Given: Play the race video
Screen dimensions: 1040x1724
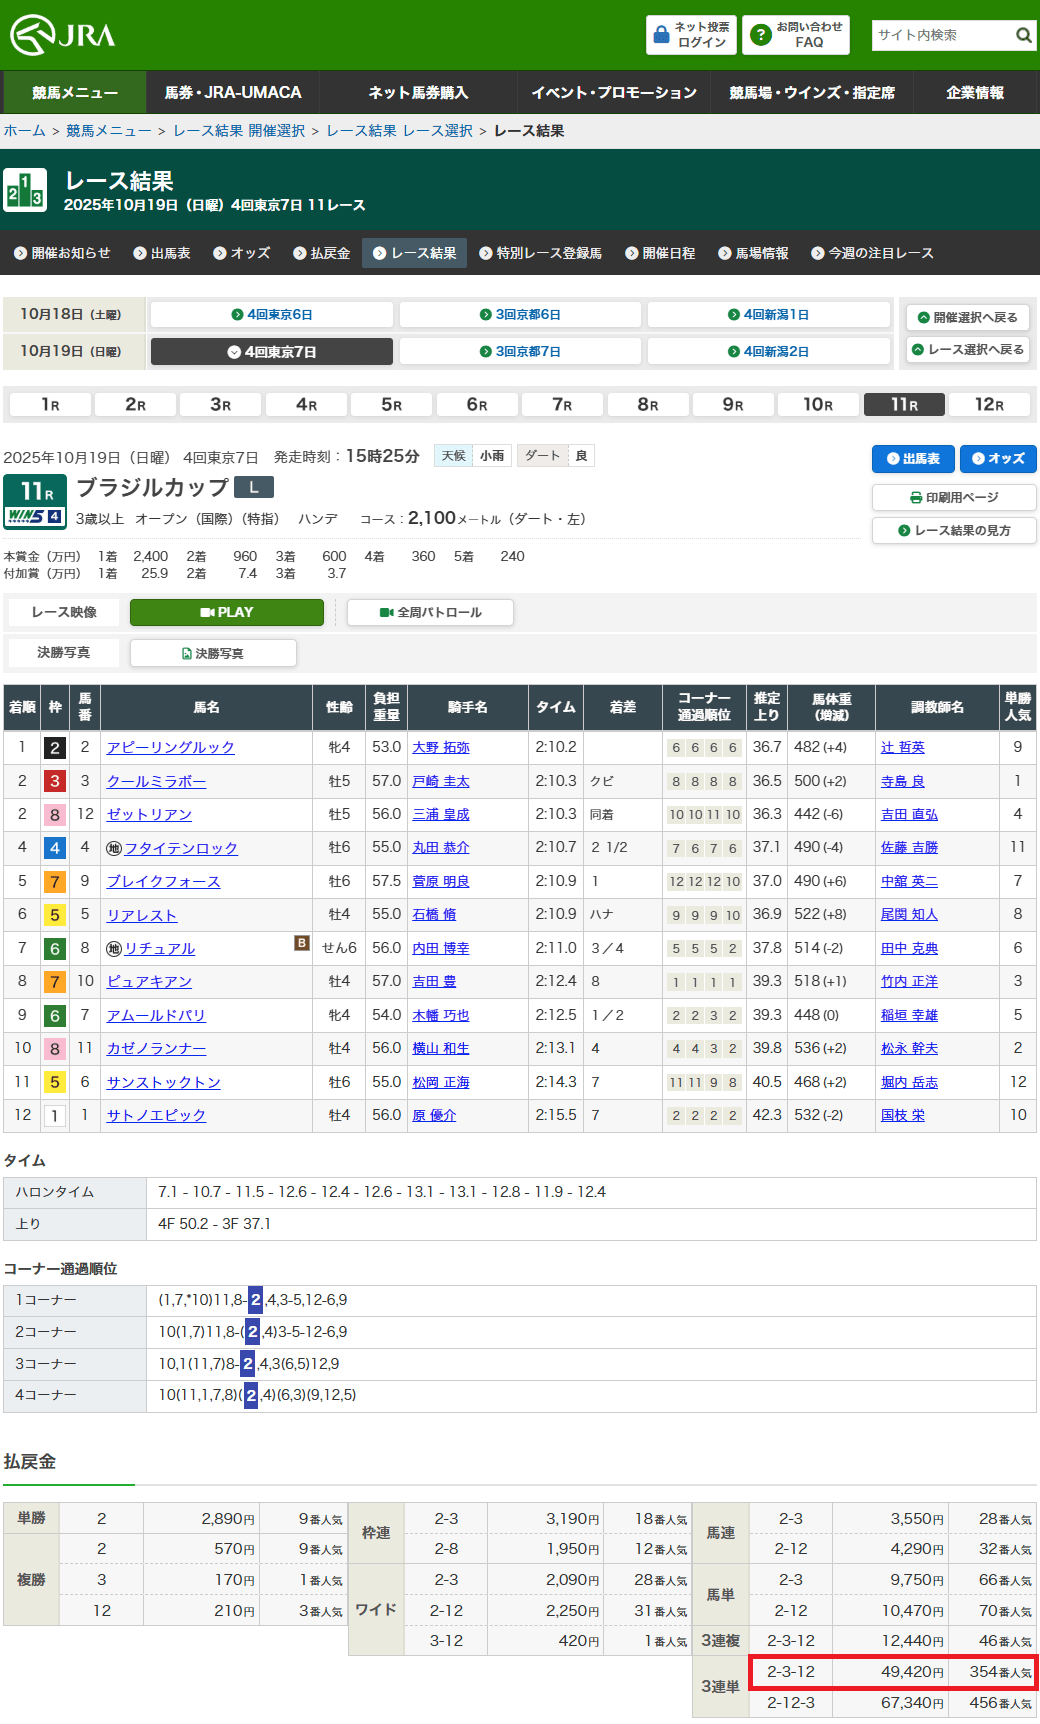Looking at the screenshot, I should coord(227,613).
